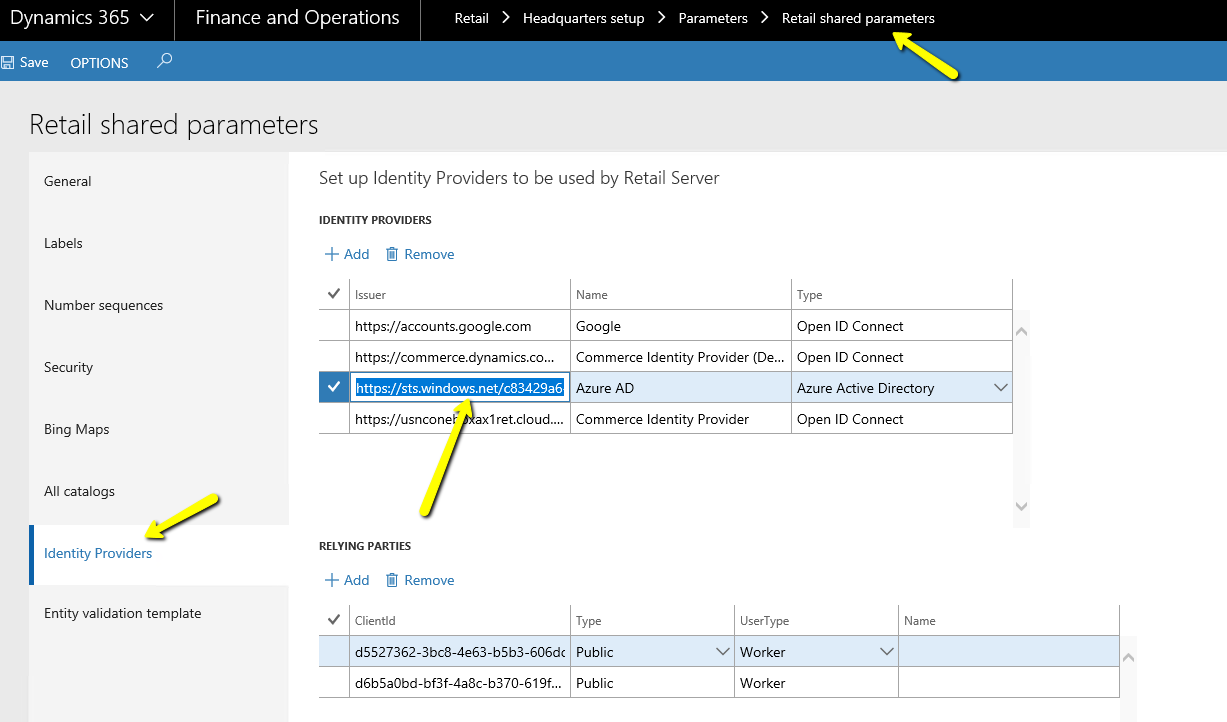Toggle select-all checkmark in Identity Providers grid
Image resolution: width=1227 pixels, height=722 pixels.
[334, 294]
